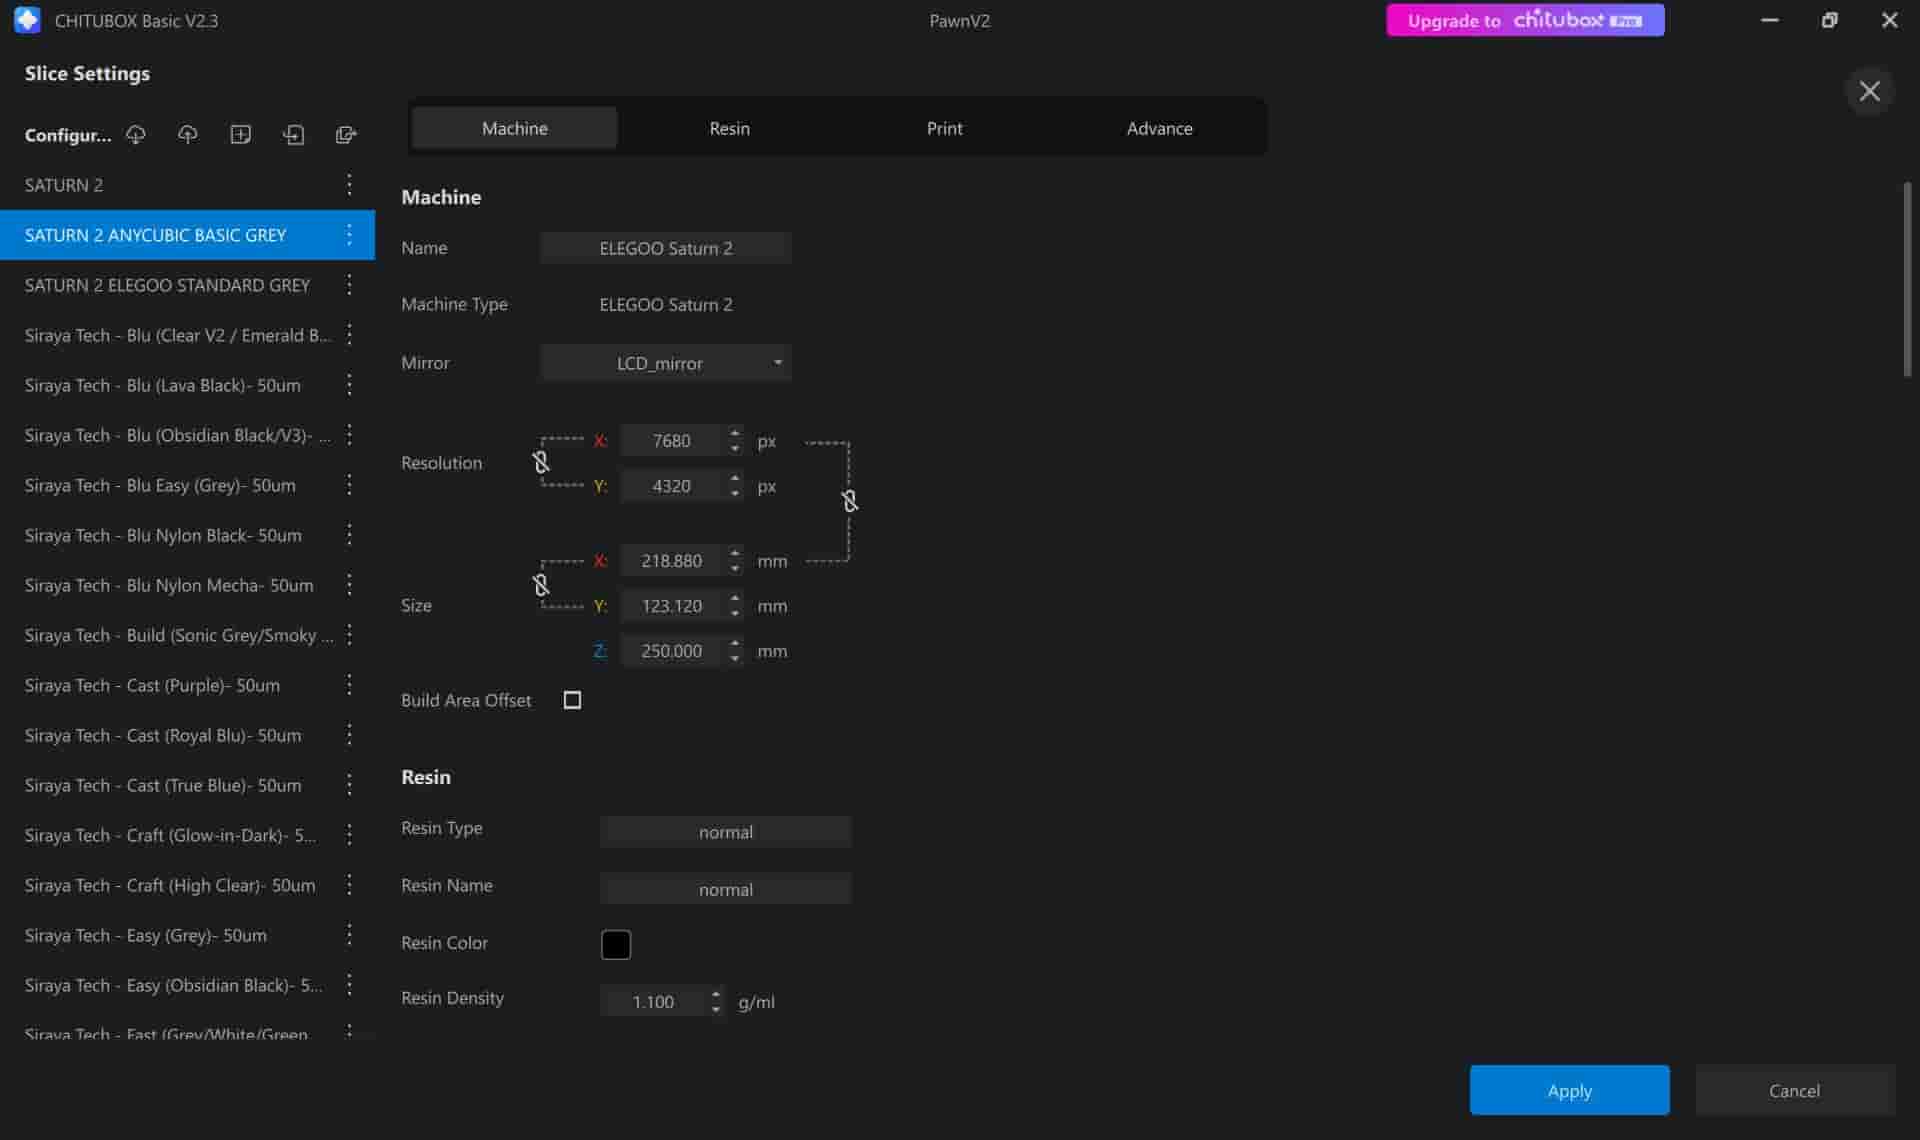This screenshot has height=1140, width=1920.
Task: Click the export configuration icon
Action: click(346, 134)
